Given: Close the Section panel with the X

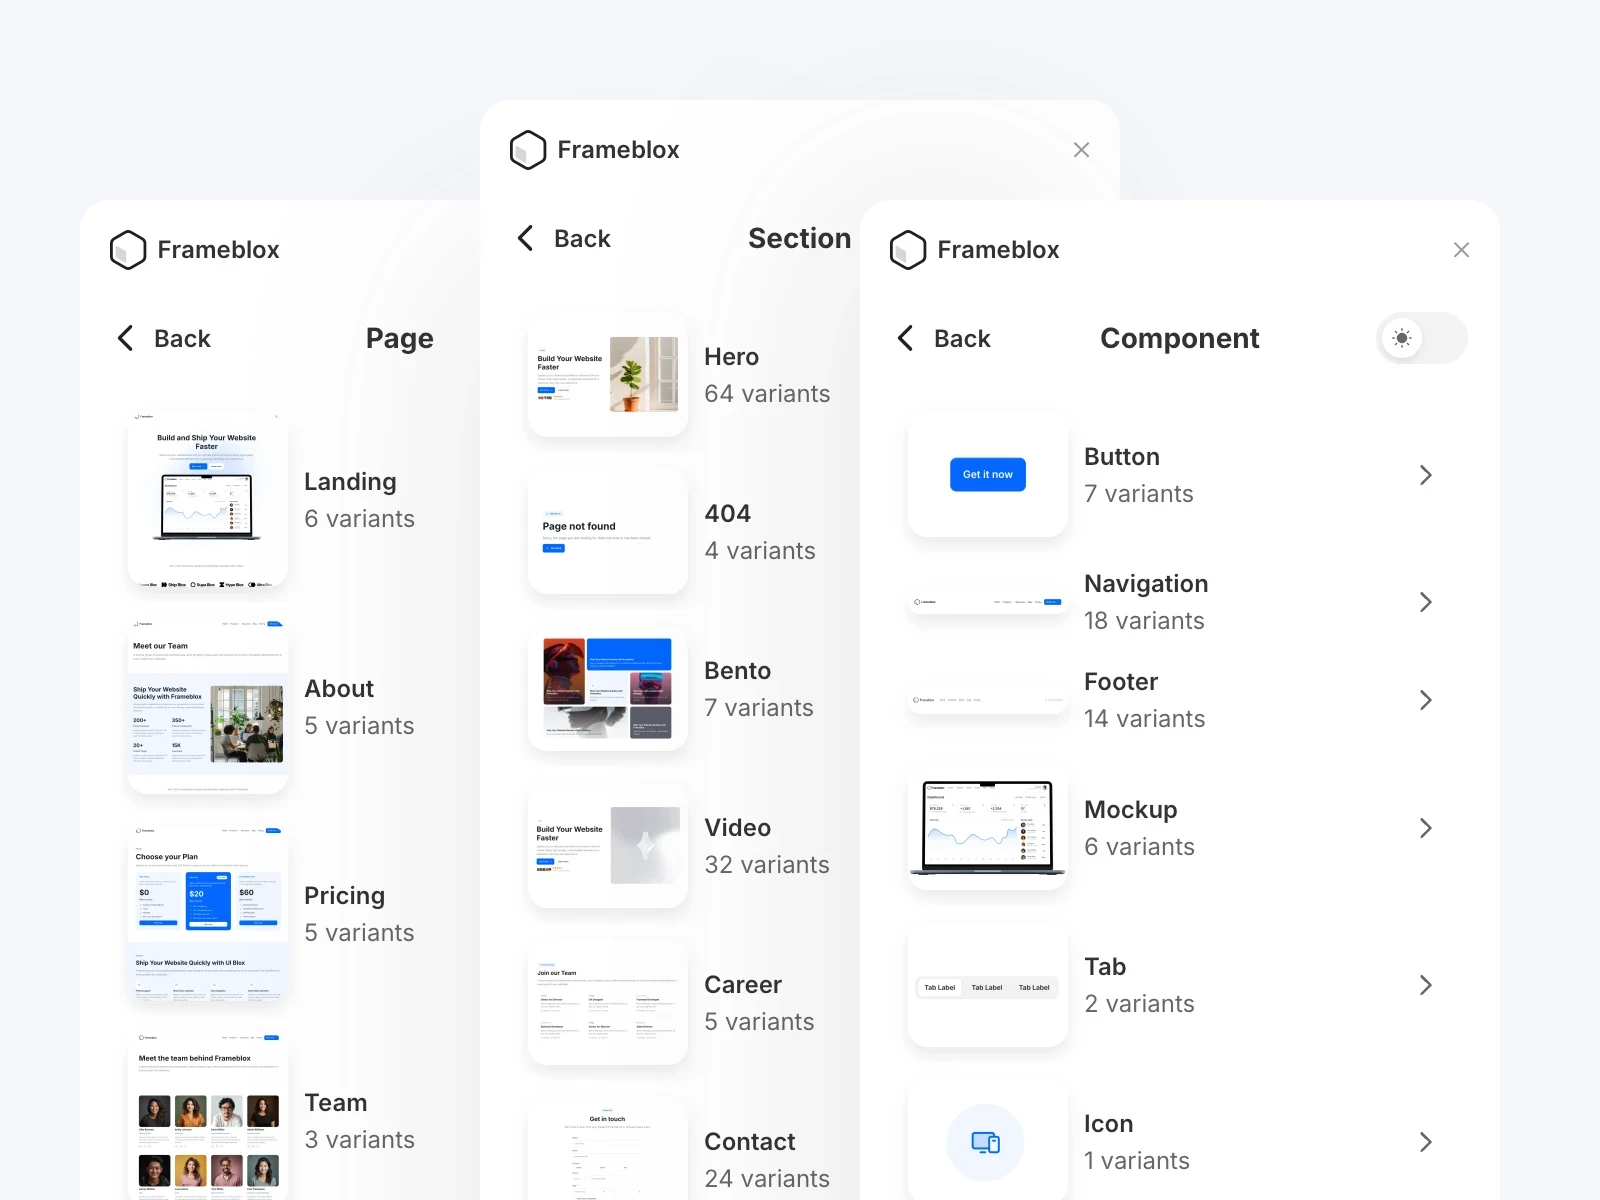Looking at the screenshot, I should [1081, 150].
